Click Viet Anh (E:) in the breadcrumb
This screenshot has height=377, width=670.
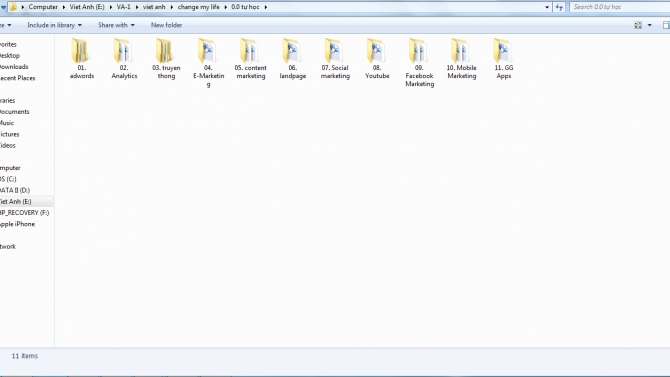[87, 7]
